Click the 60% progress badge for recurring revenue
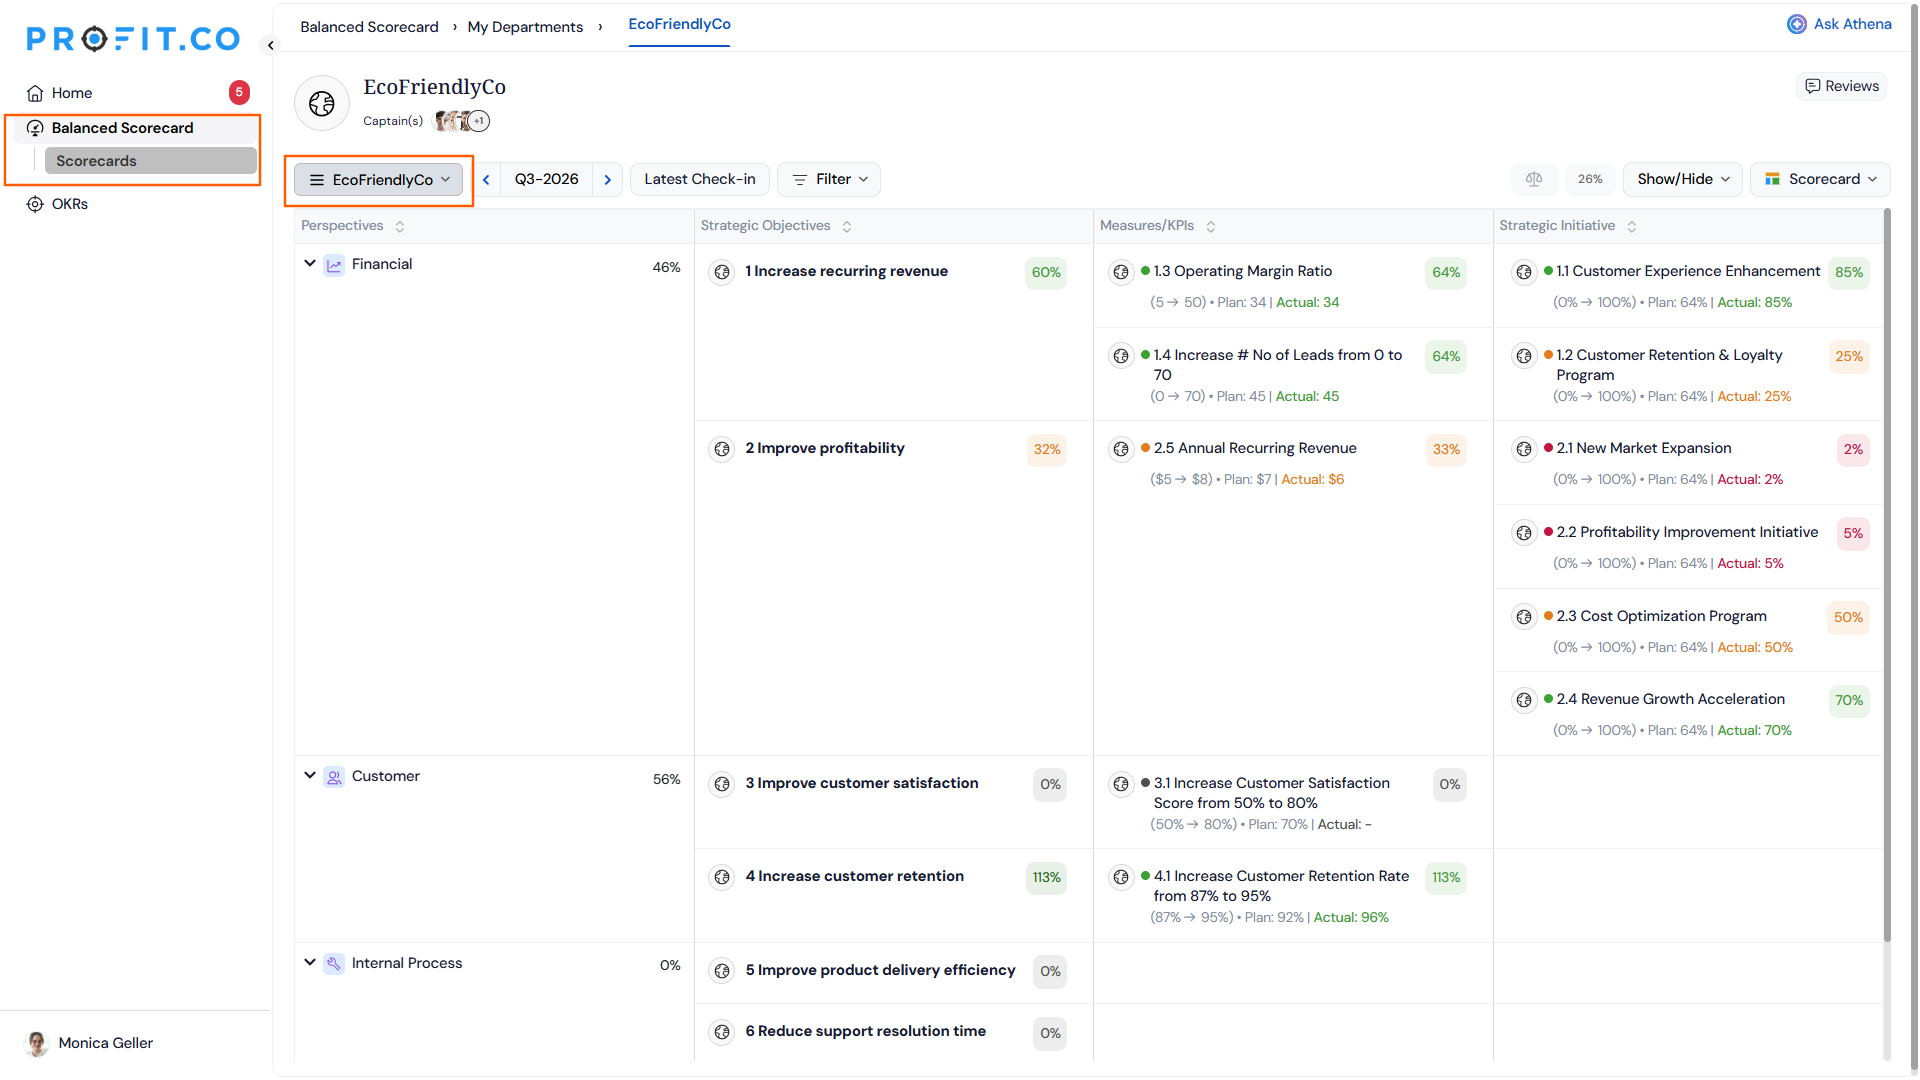Viewport: 1920px width, 1080px height. point(1046,273)
